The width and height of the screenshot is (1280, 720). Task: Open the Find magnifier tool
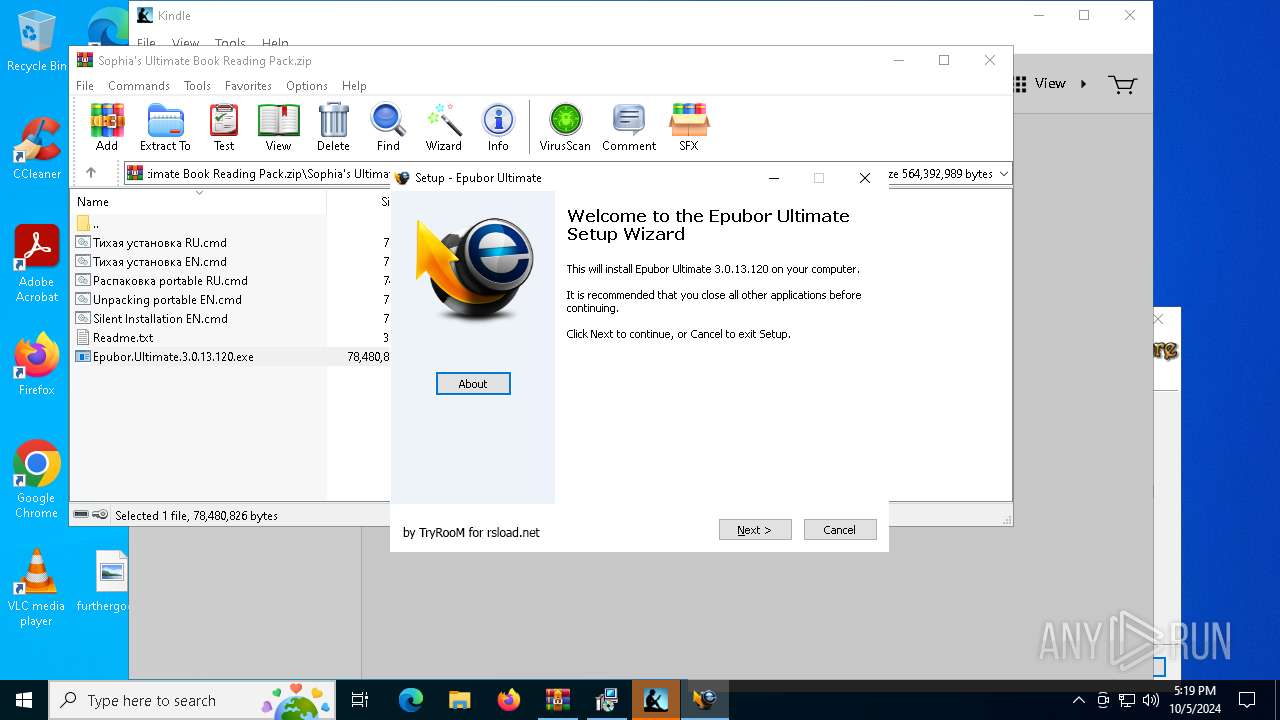(x=388, y=127)
